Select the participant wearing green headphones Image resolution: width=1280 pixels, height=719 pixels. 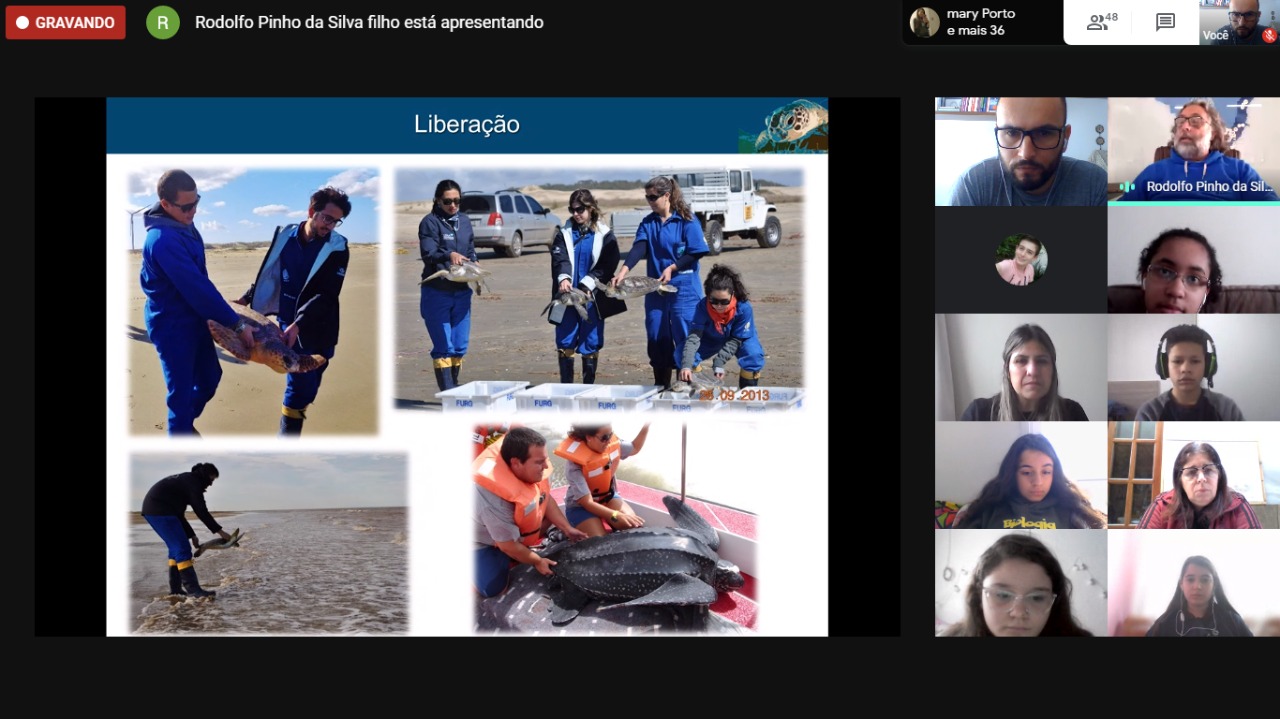tap(1193, 368)
